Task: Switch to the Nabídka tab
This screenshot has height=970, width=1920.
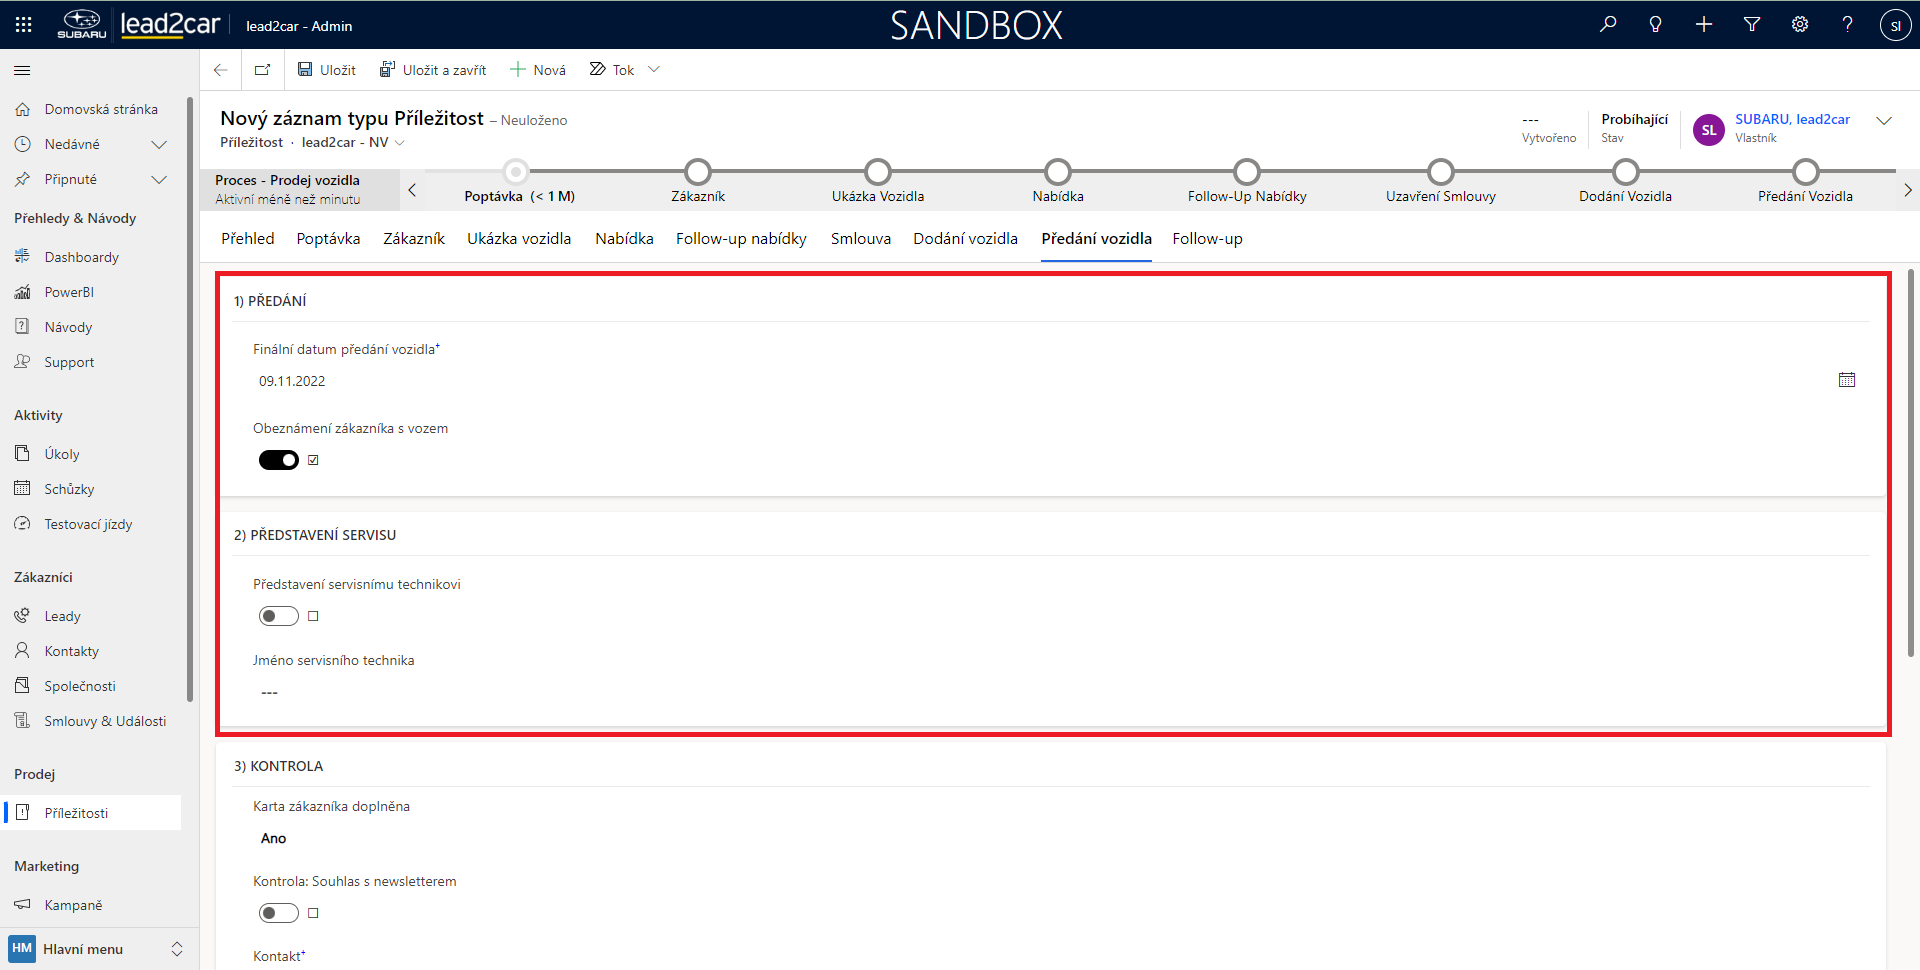Action: coord(624,239)
